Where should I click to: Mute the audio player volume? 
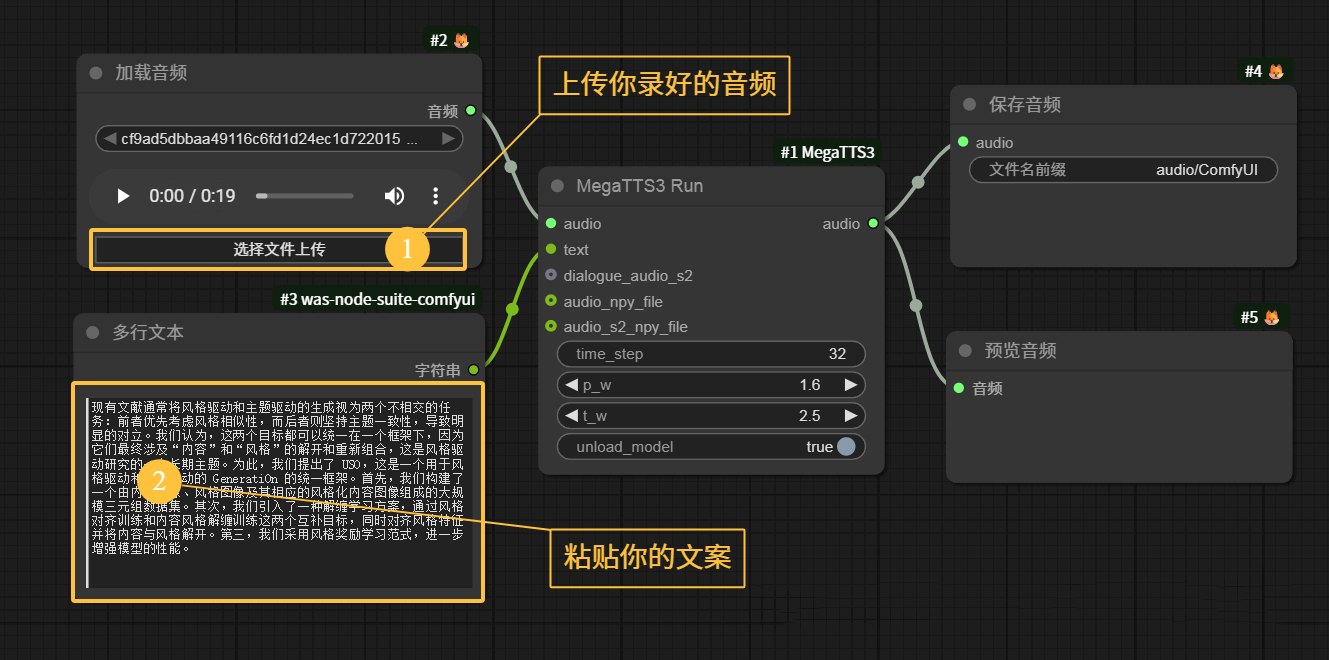(395, 196)
